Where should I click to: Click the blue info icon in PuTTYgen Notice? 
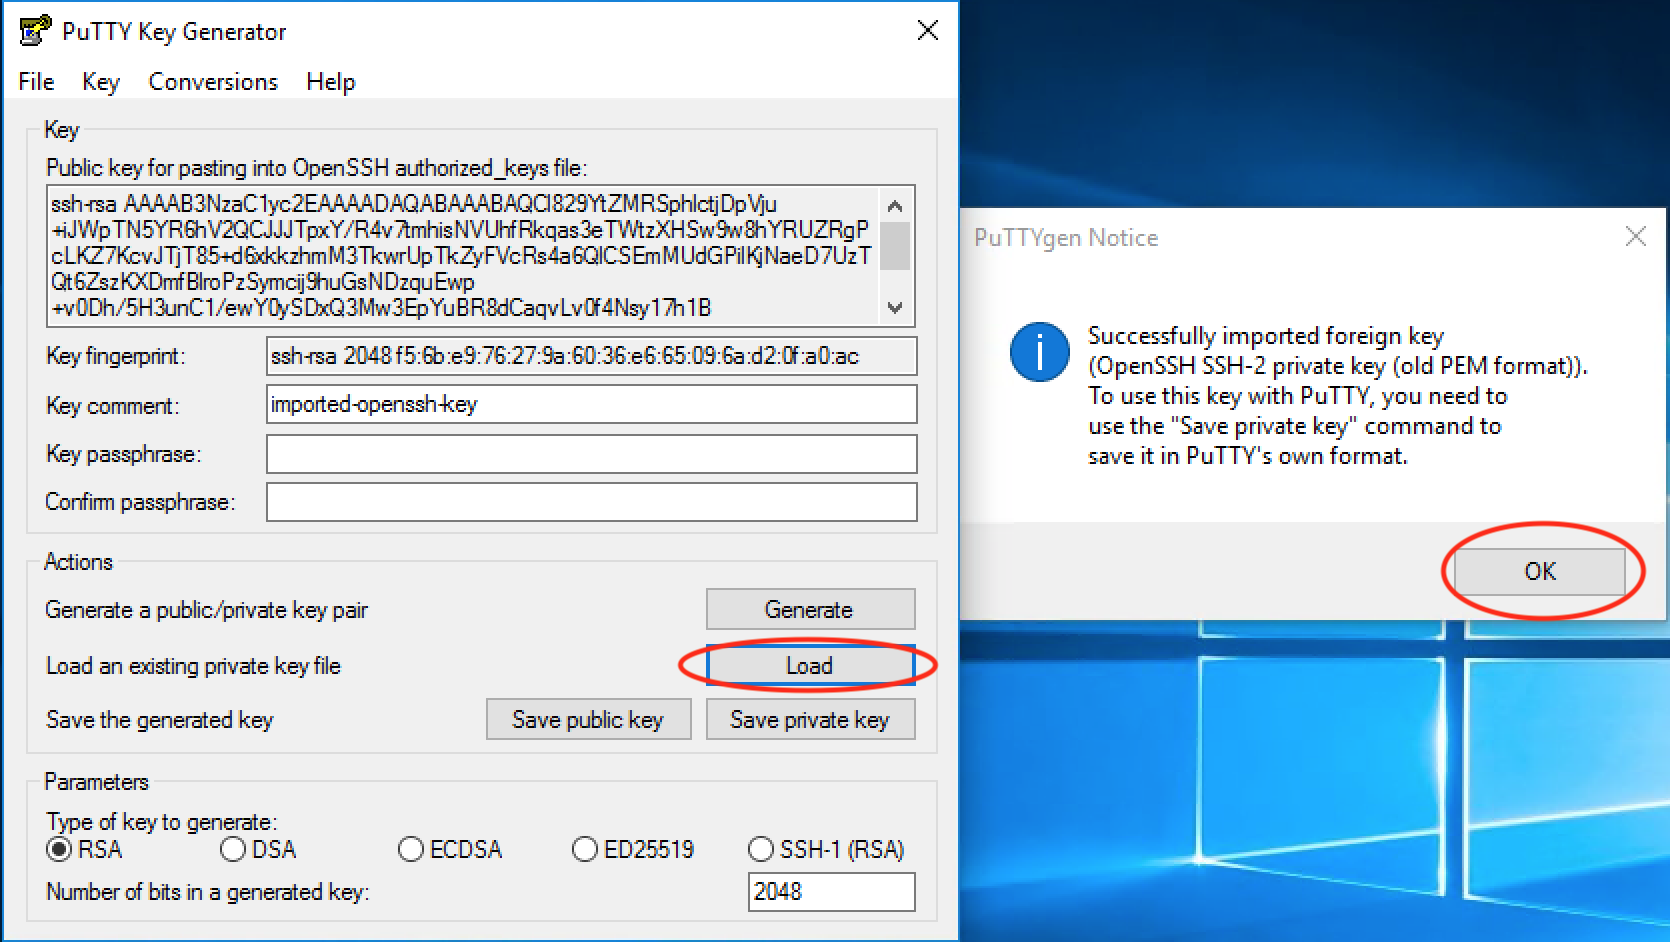point(1039,352)
